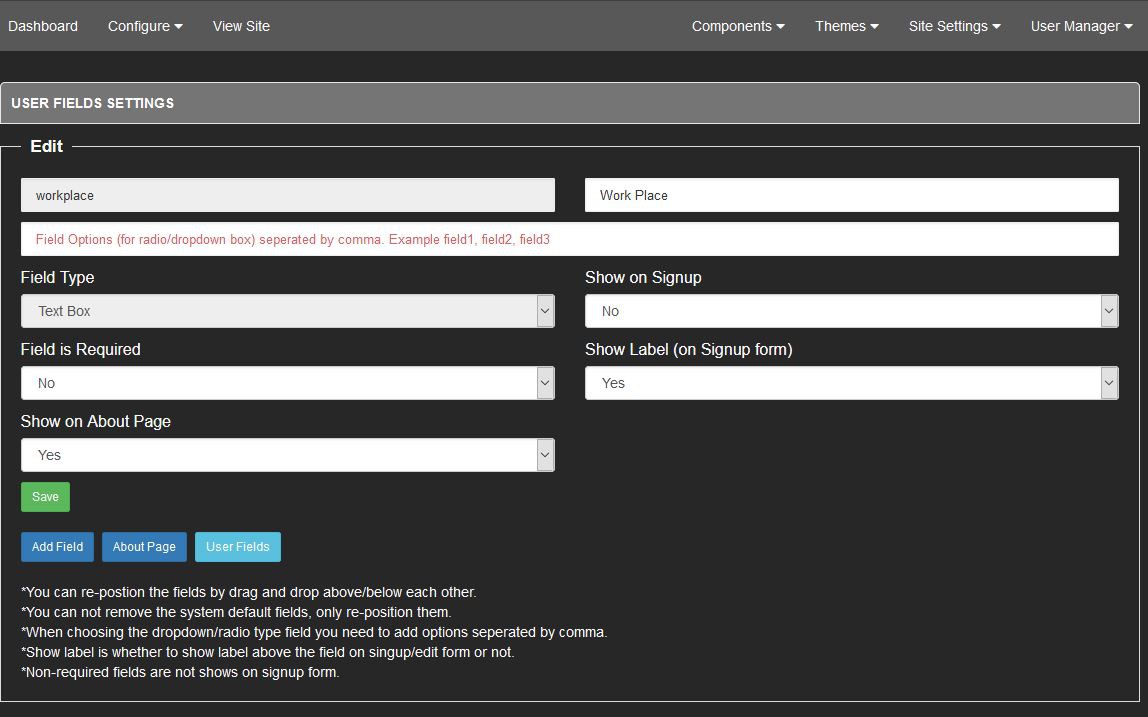
Task: Expand the User Manager menu
Action: [1081, 26]
